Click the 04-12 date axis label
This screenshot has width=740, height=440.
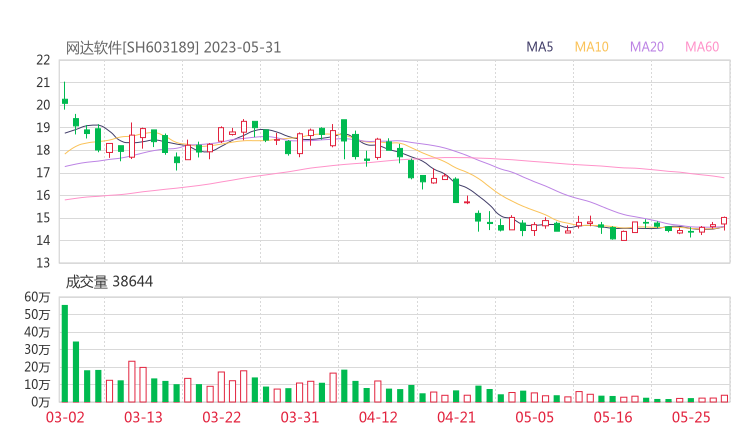[378, 417]
